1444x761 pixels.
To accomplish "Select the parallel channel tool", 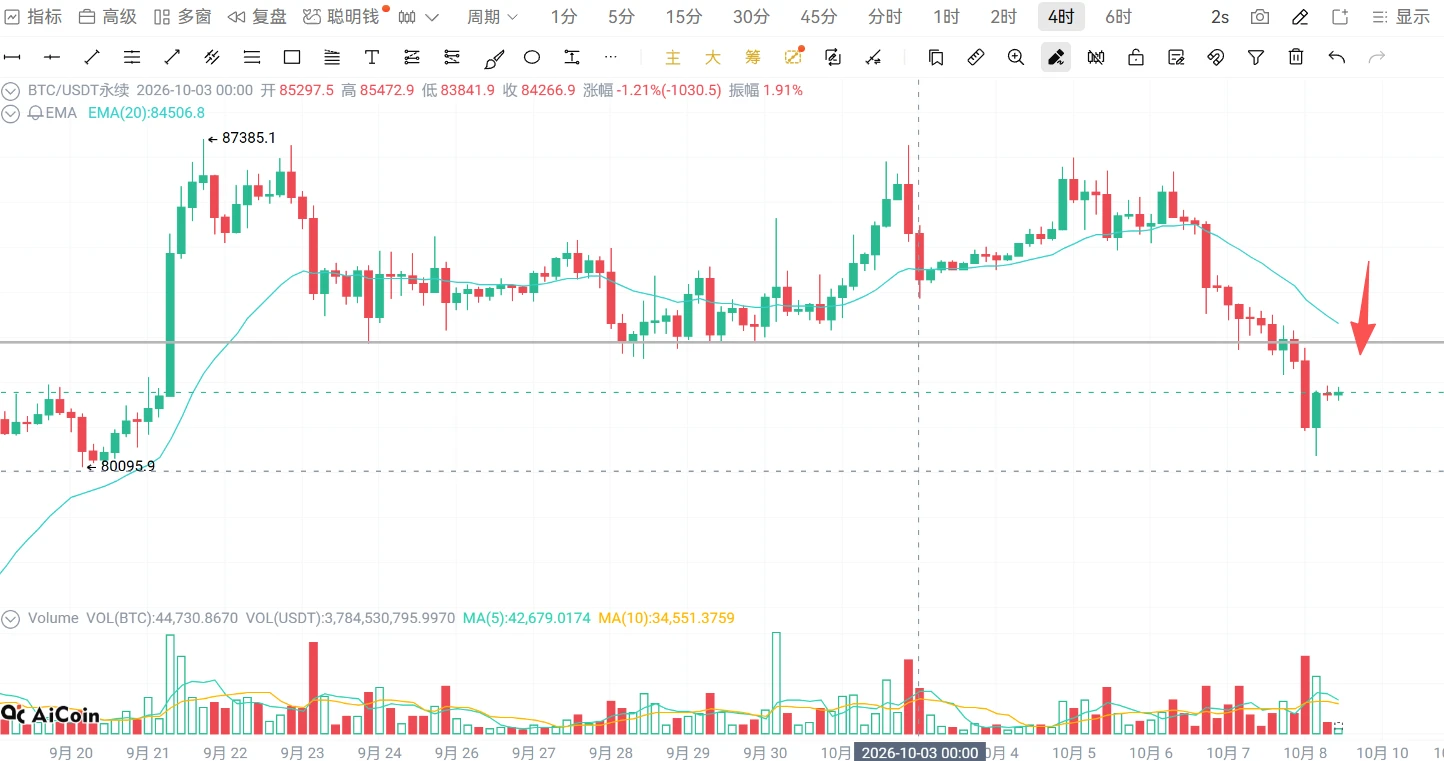I will point(212,57).
